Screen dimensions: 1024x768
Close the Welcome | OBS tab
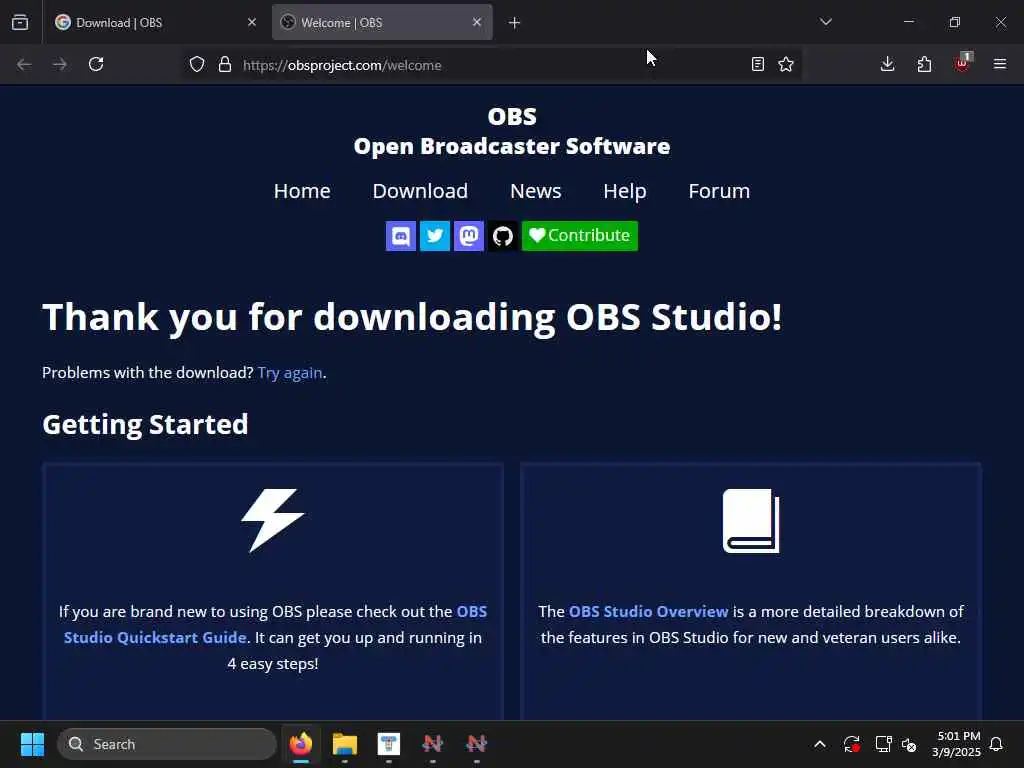[477, 22]
